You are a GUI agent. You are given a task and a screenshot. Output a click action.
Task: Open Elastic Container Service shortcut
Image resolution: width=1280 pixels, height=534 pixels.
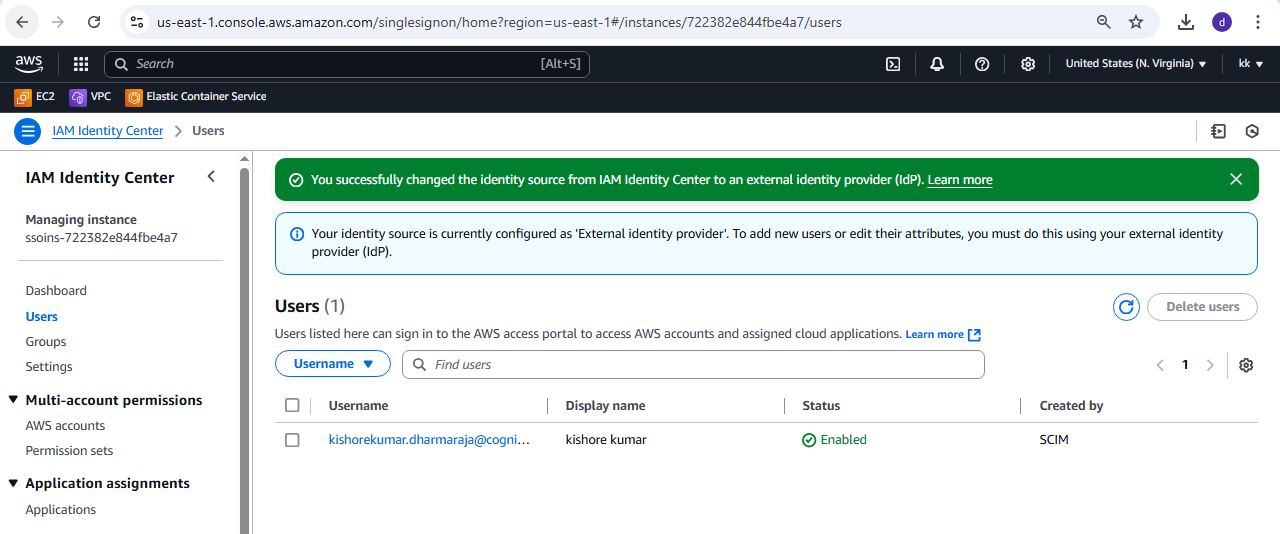(196, 97)
